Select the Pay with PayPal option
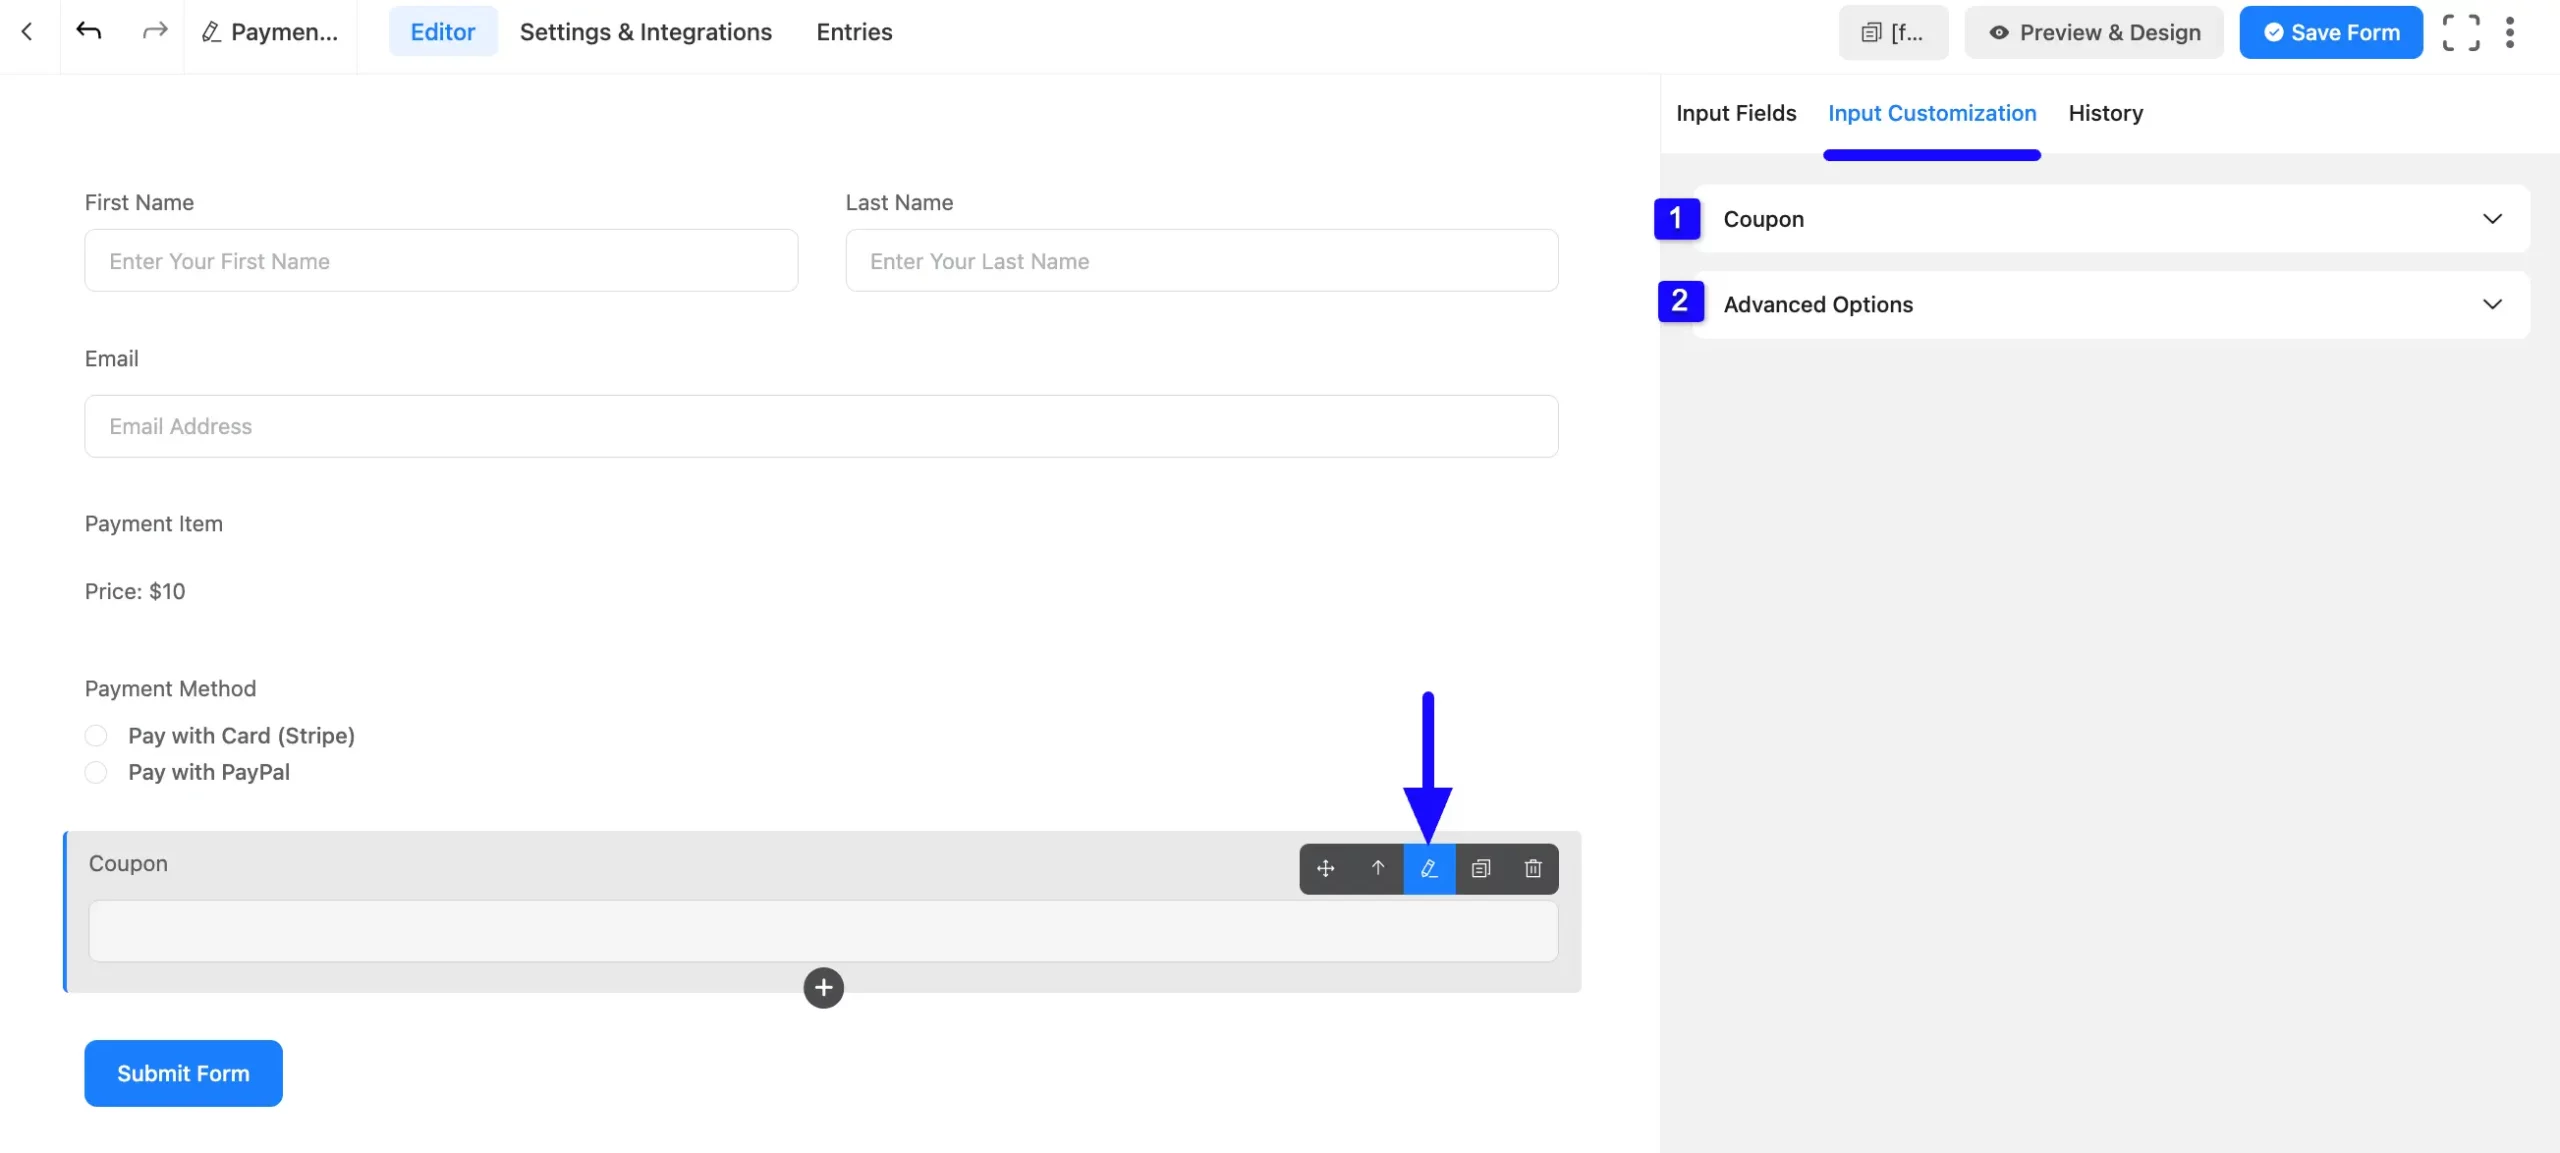The height and width of the screenshot is (1153, 2560). [95, 772]
